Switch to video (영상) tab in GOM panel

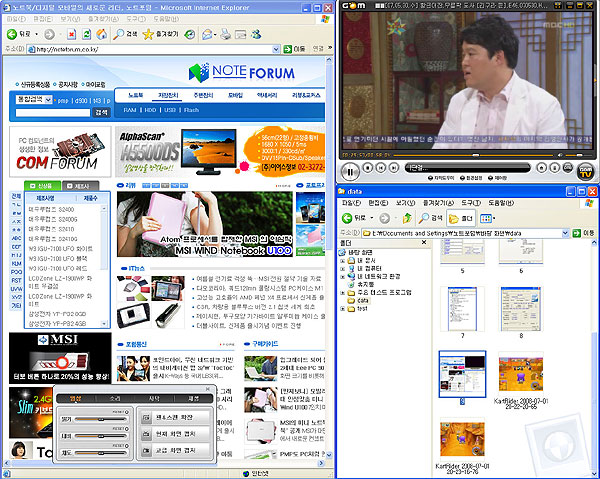pos(75,399)
